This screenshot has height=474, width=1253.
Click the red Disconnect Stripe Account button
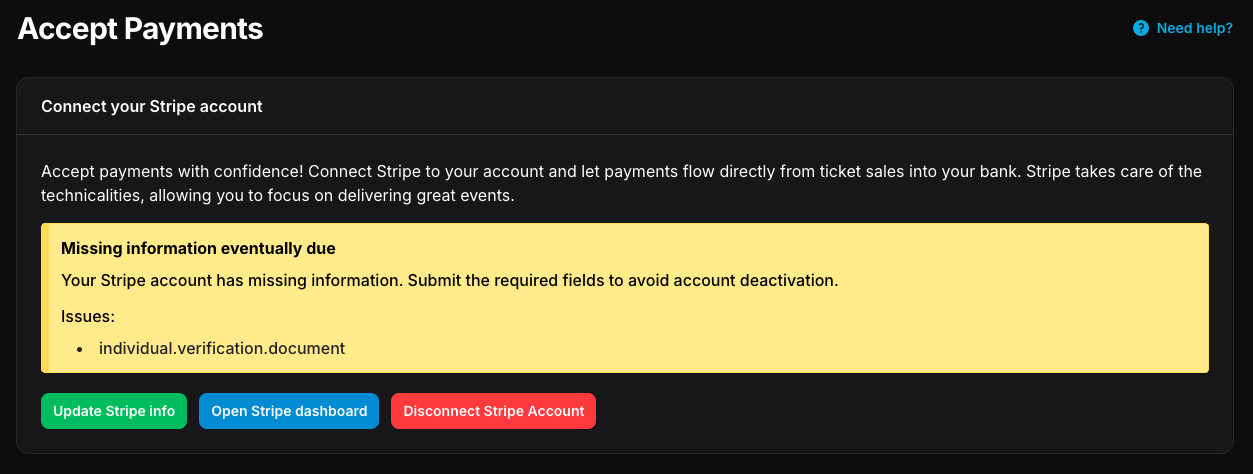click(x=493, y=411)
